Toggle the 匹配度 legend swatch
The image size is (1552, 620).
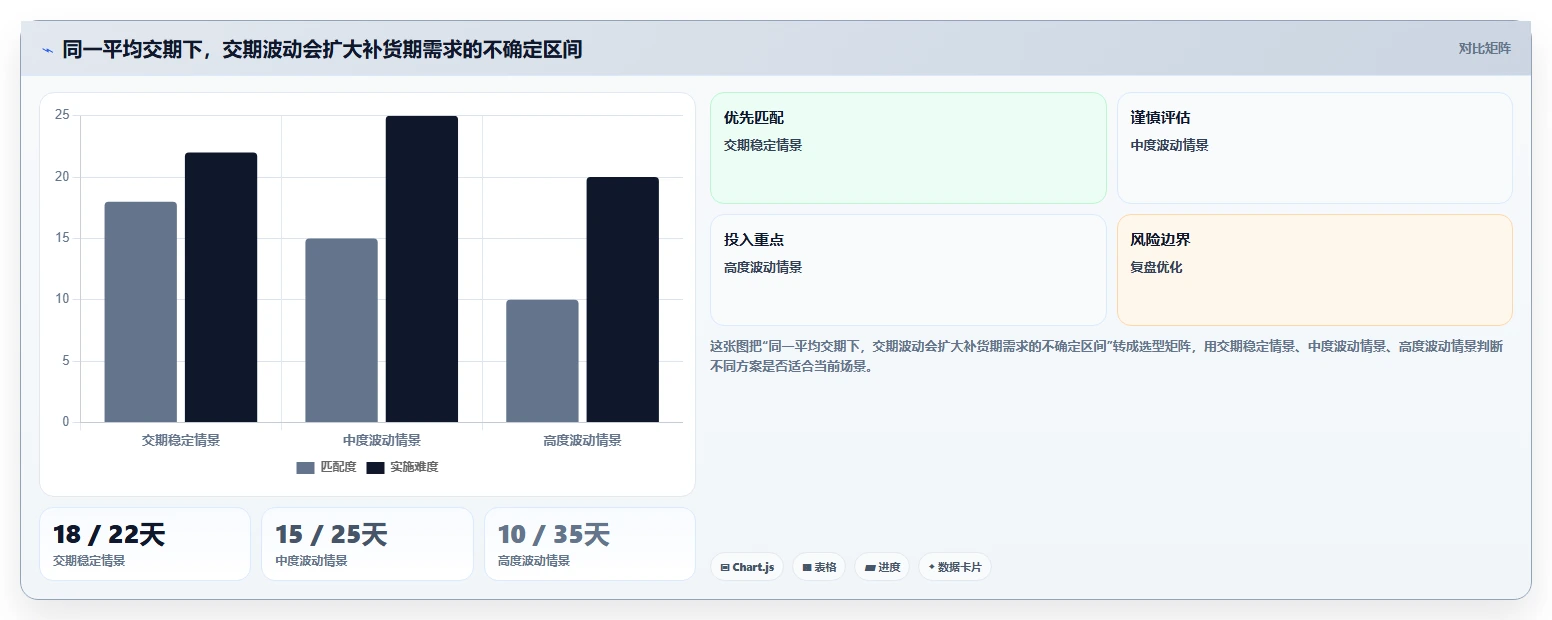coord(305,468)
